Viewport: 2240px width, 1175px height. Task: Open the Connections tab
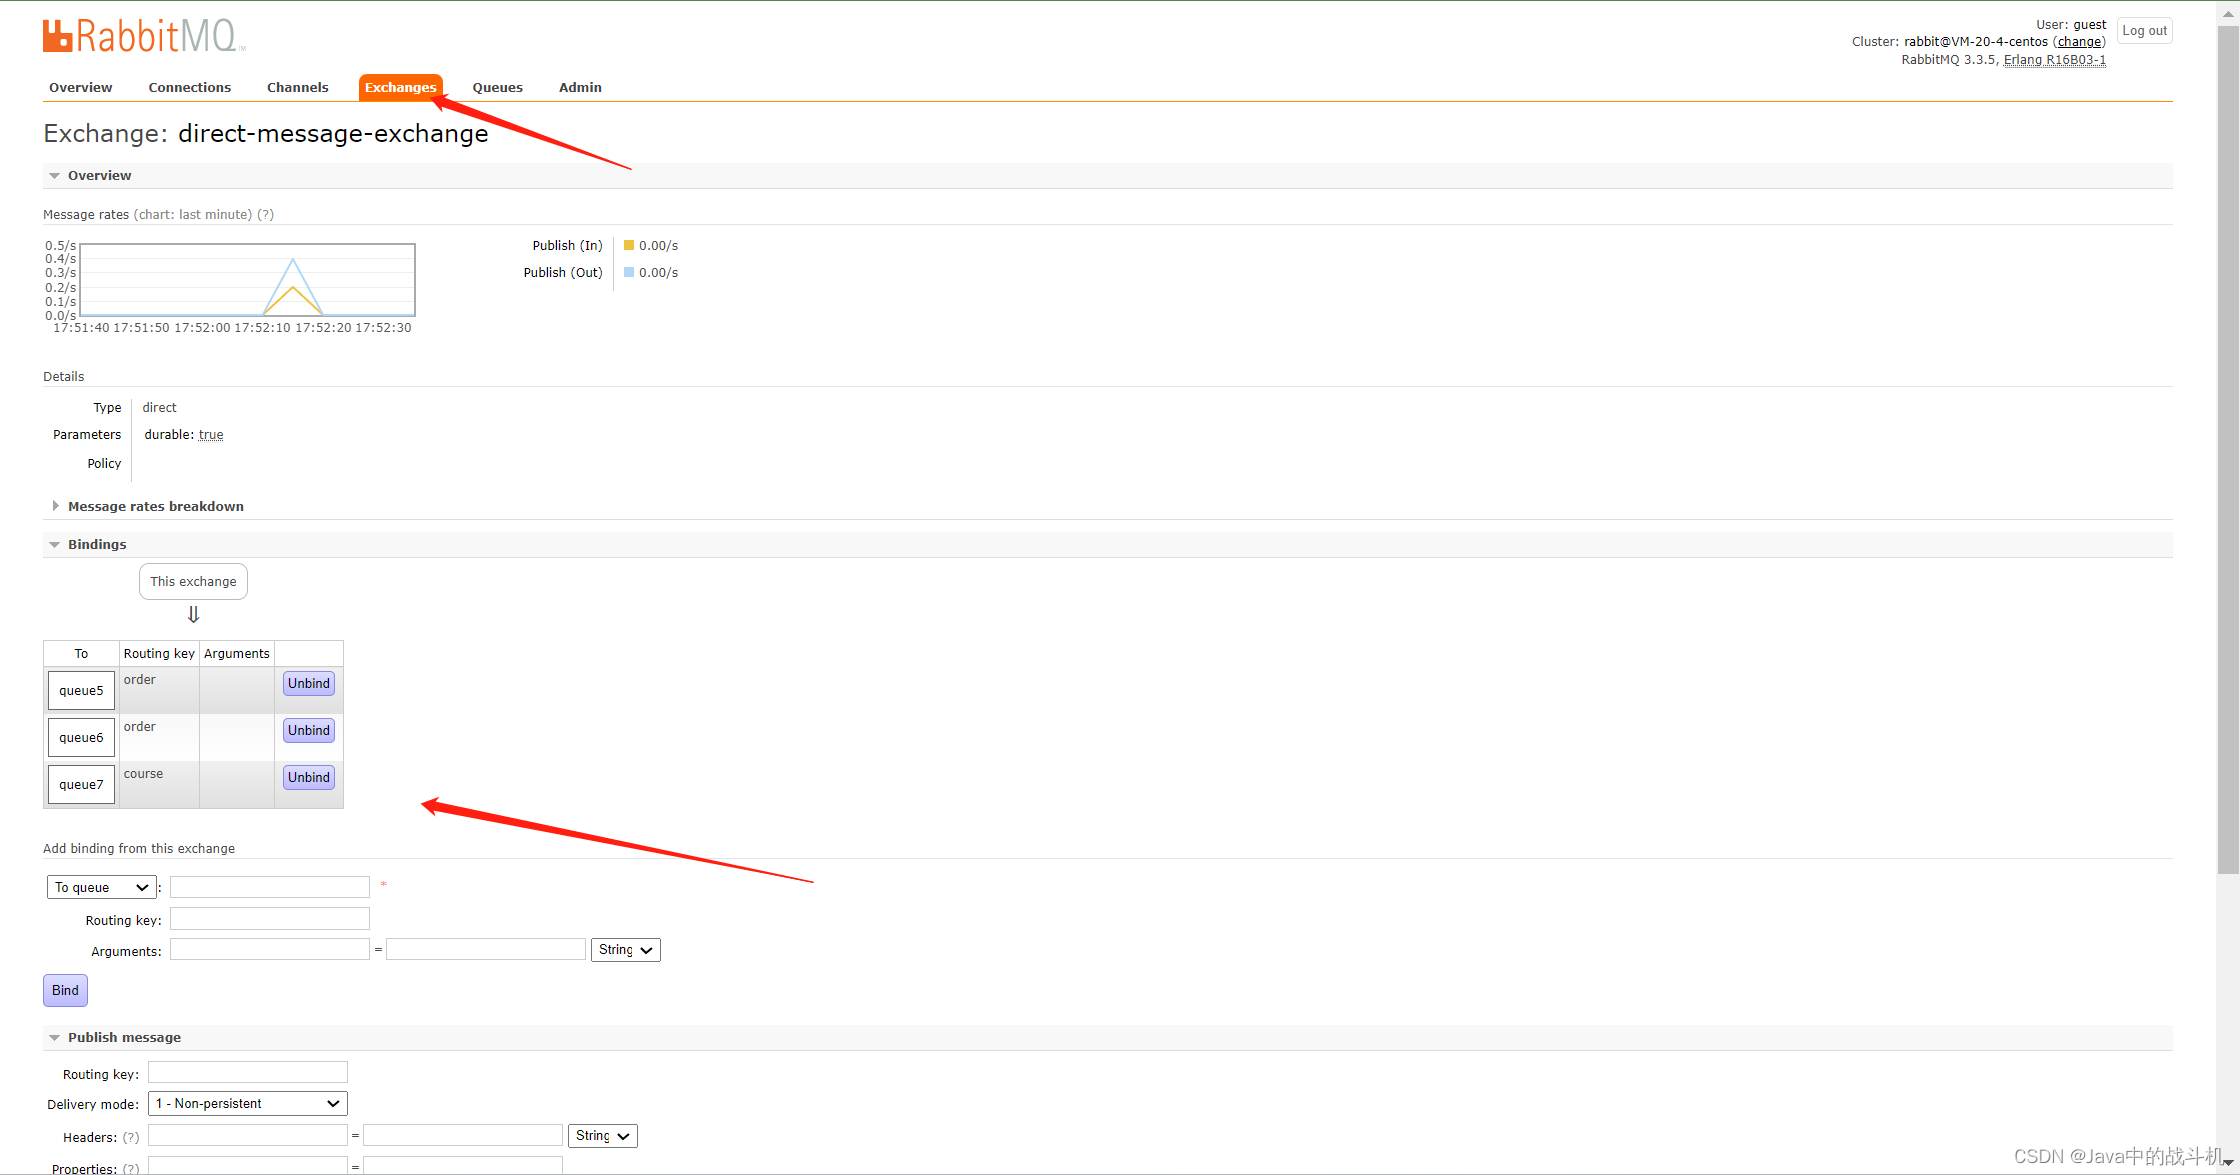click(x=189, y=88)
